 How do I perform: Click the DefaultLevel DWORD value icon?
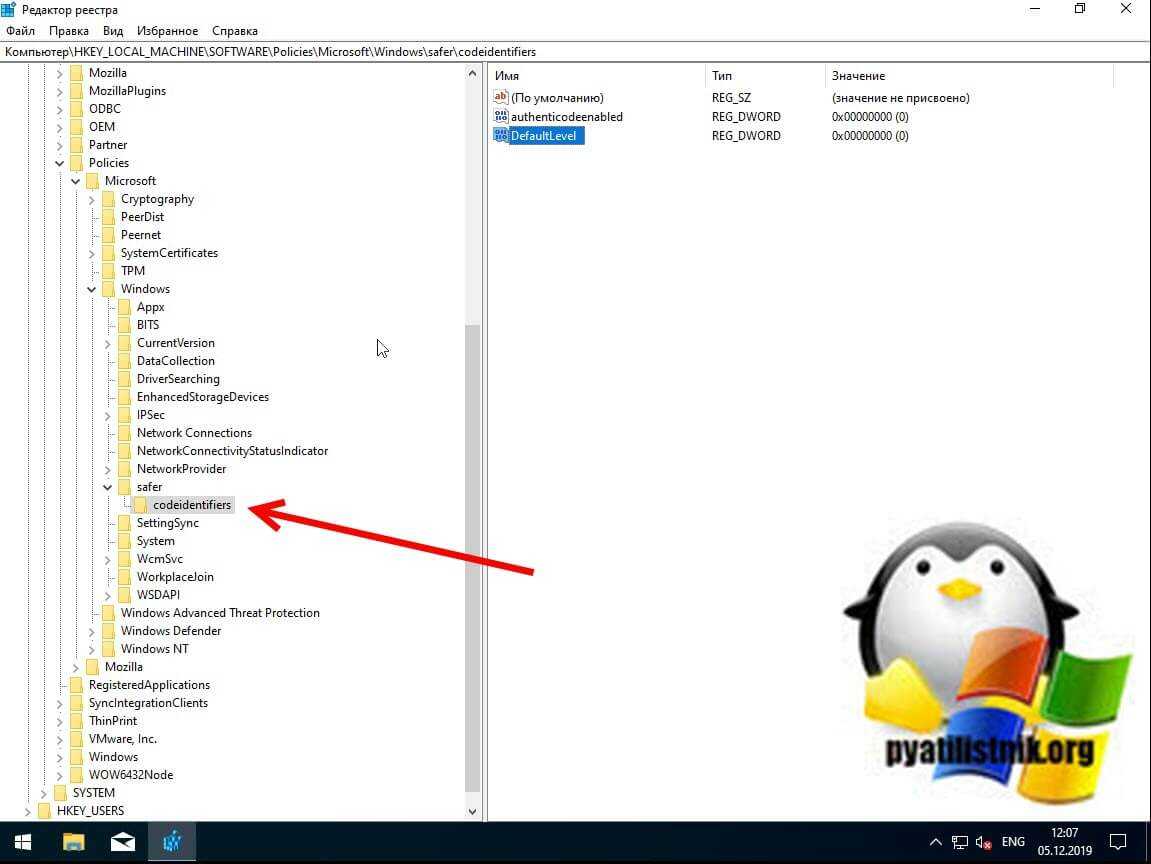(501, 135)
